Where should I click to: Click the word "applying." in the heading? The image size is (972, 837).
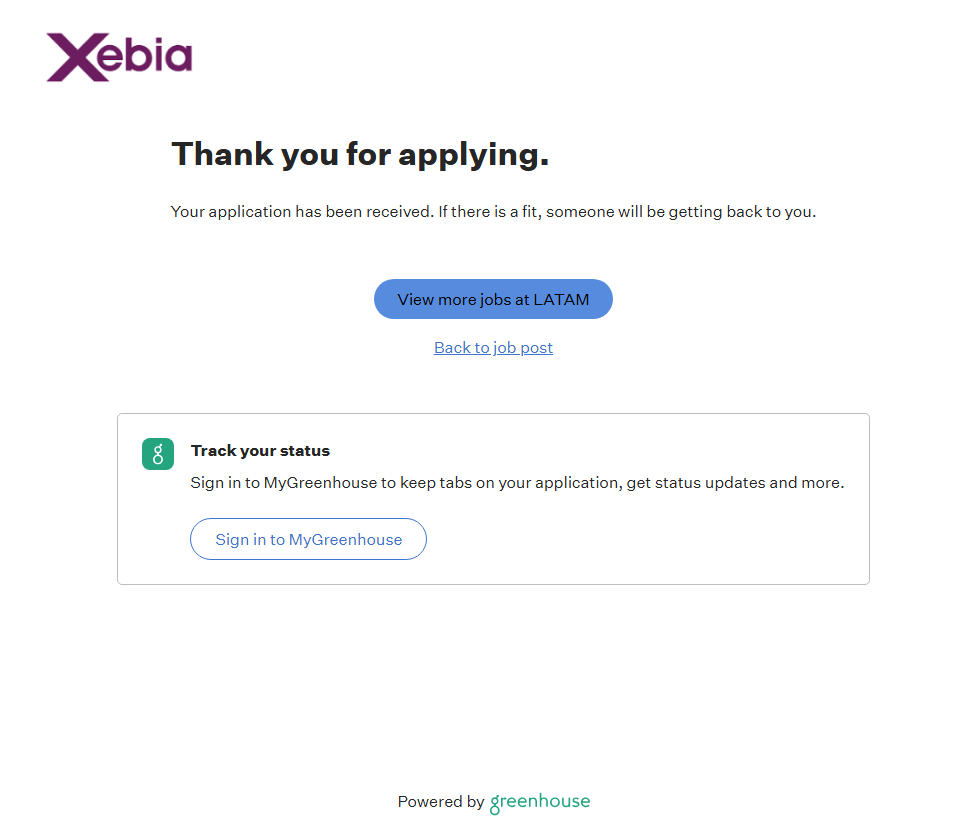[x=473, y=154]
